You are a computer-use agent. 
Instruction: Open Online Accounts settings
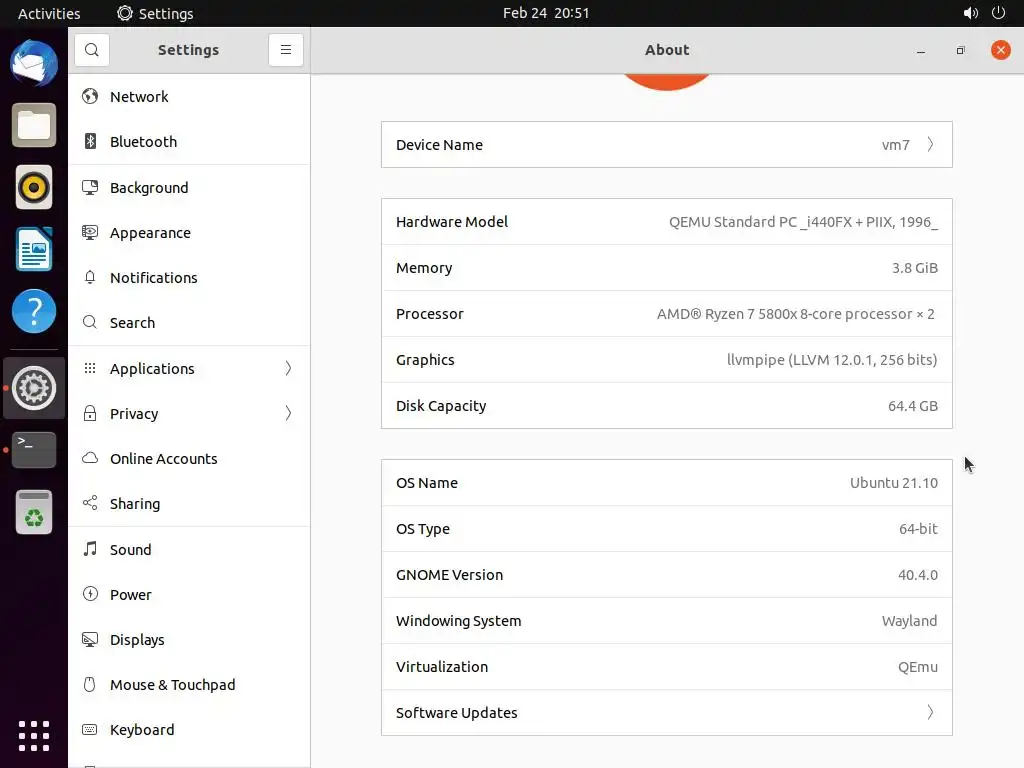click(189, 458)
